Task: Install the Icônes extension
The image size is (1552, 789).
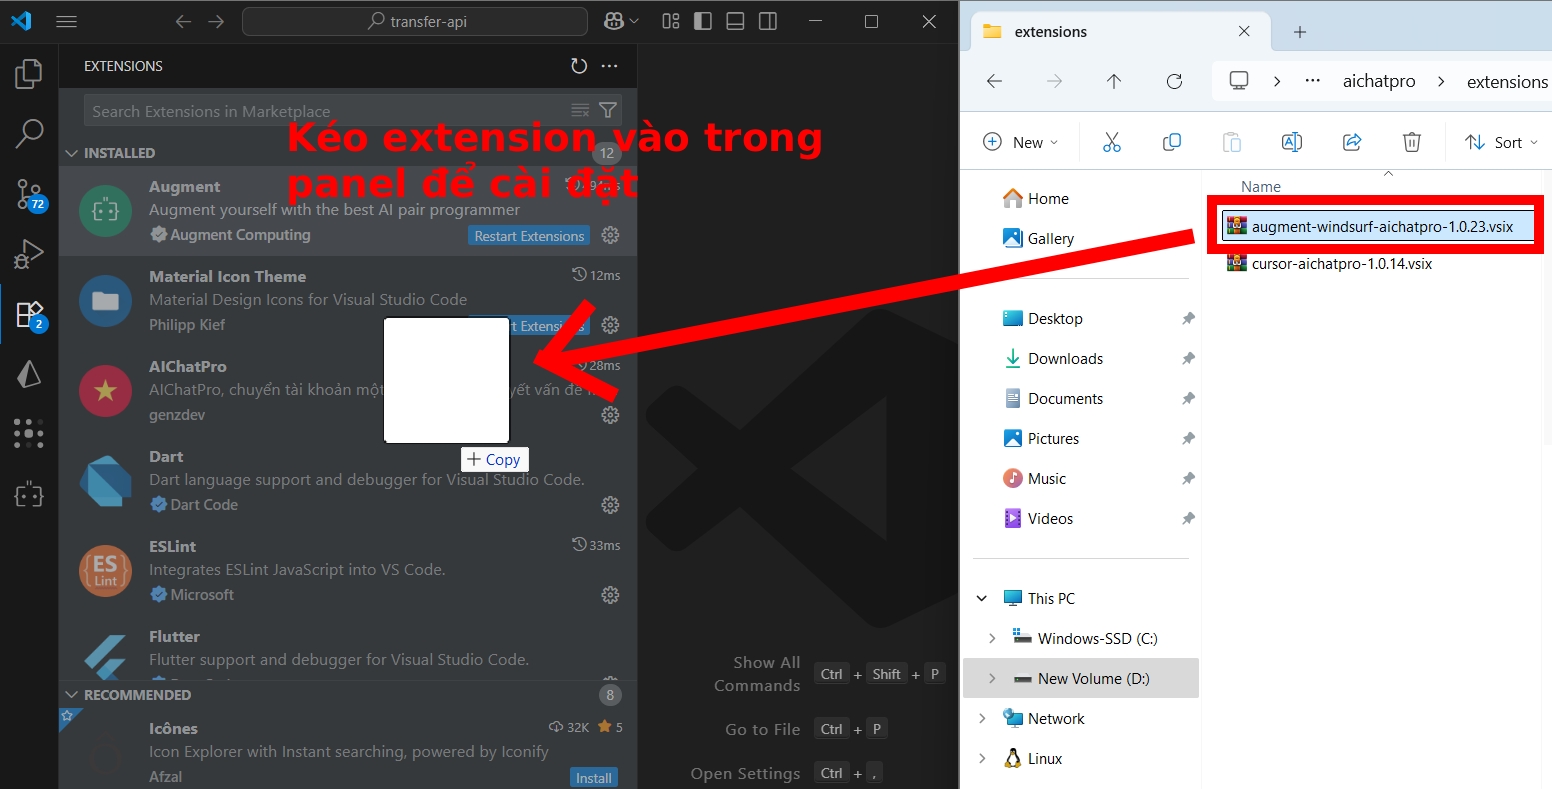Action: (x=593, y=777)
